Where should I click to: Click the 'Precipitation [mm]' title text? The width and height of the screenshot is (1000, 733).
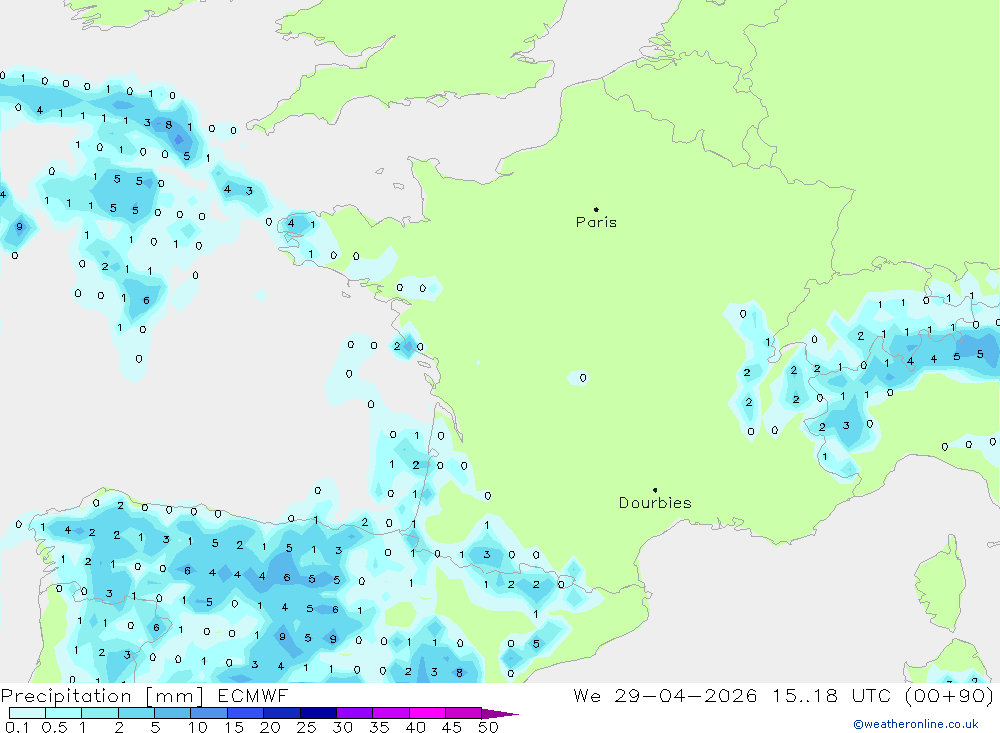102,695
